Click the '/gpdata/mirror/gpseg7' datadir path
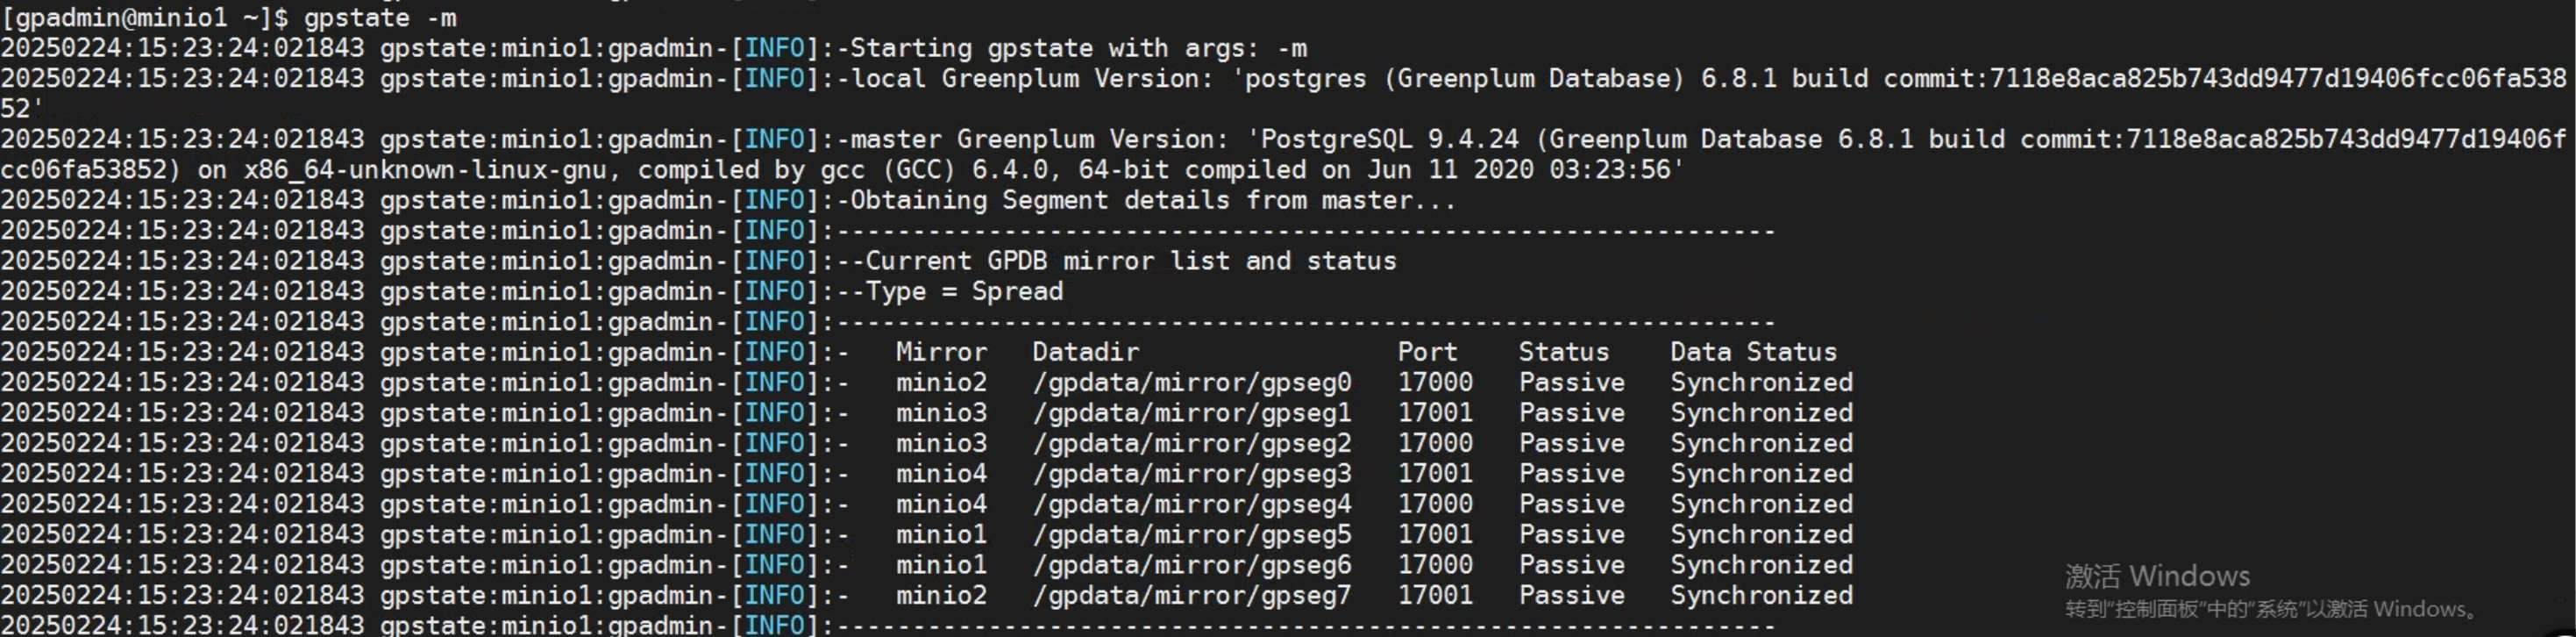The image size is (2576, 637). pyautogui.click(x=1192, y=596)
